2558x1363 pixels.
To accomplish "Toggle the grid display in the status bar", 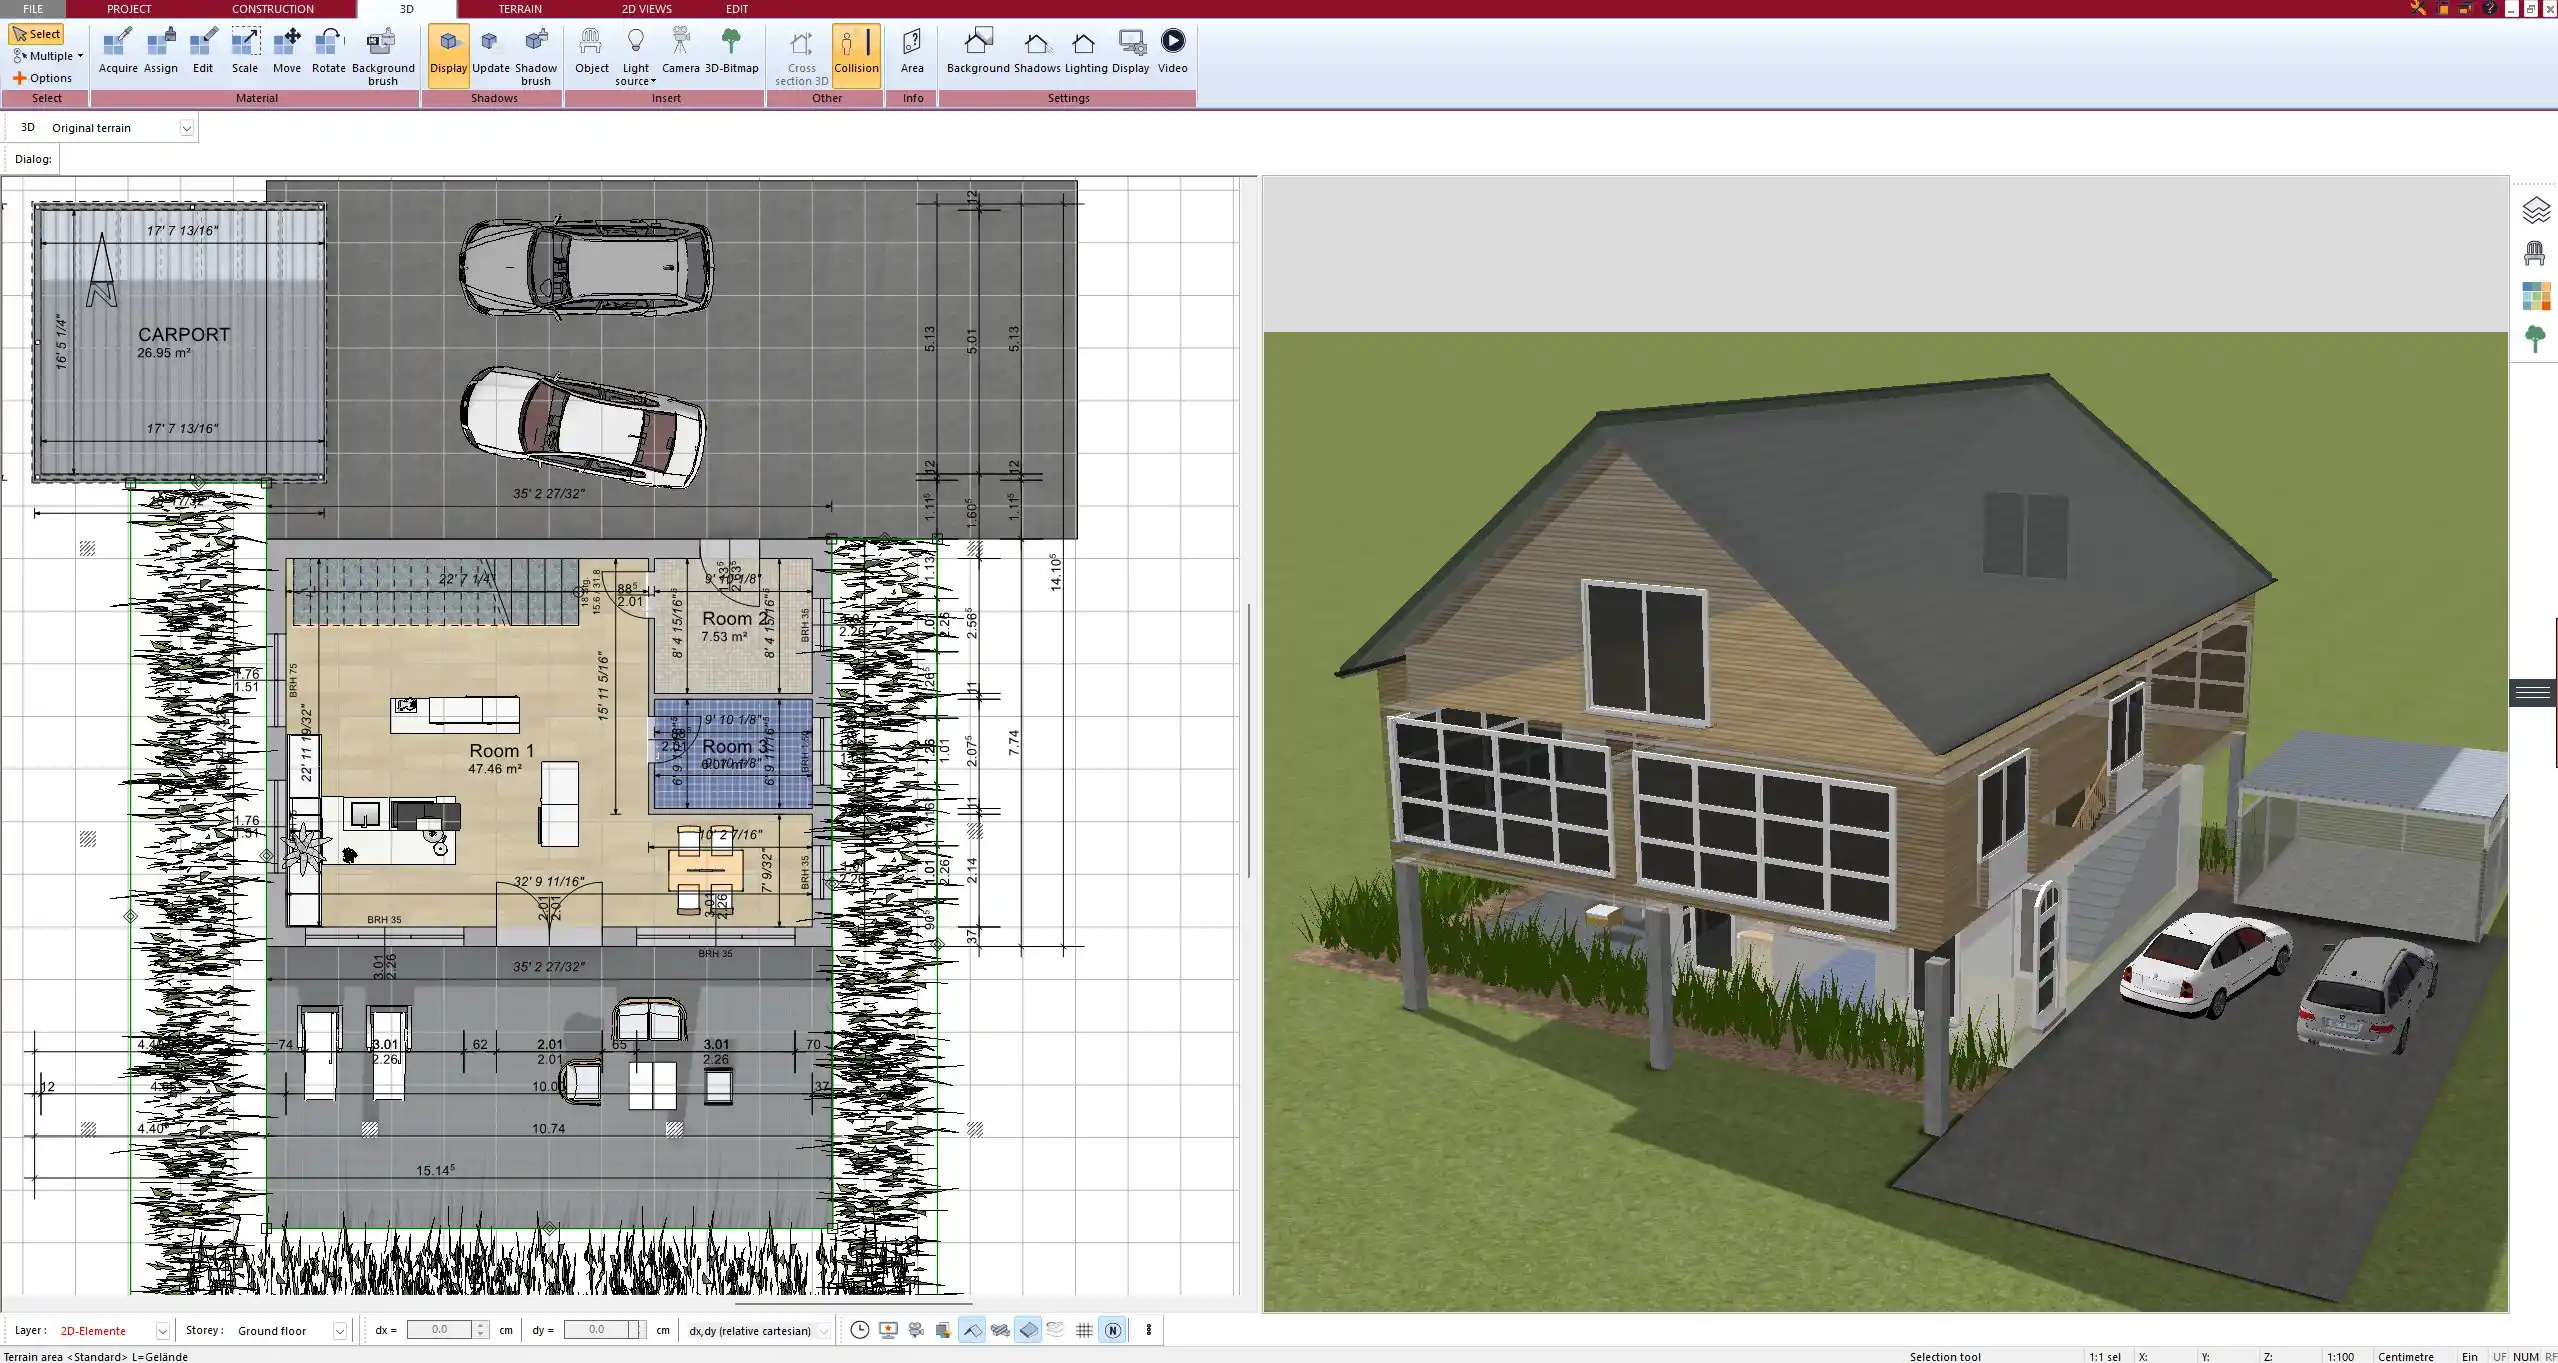I will pos(1084,1330).
